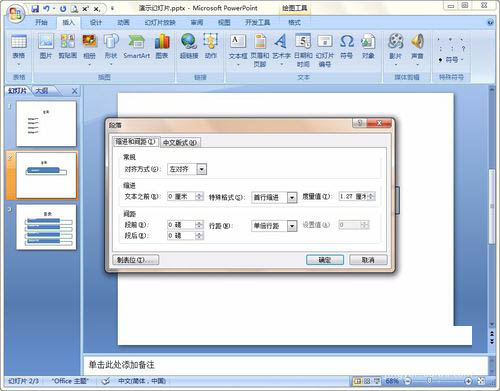This screenshot has height=391, width=500.
Task: Fit slide to current window
Action: (481, 381)
